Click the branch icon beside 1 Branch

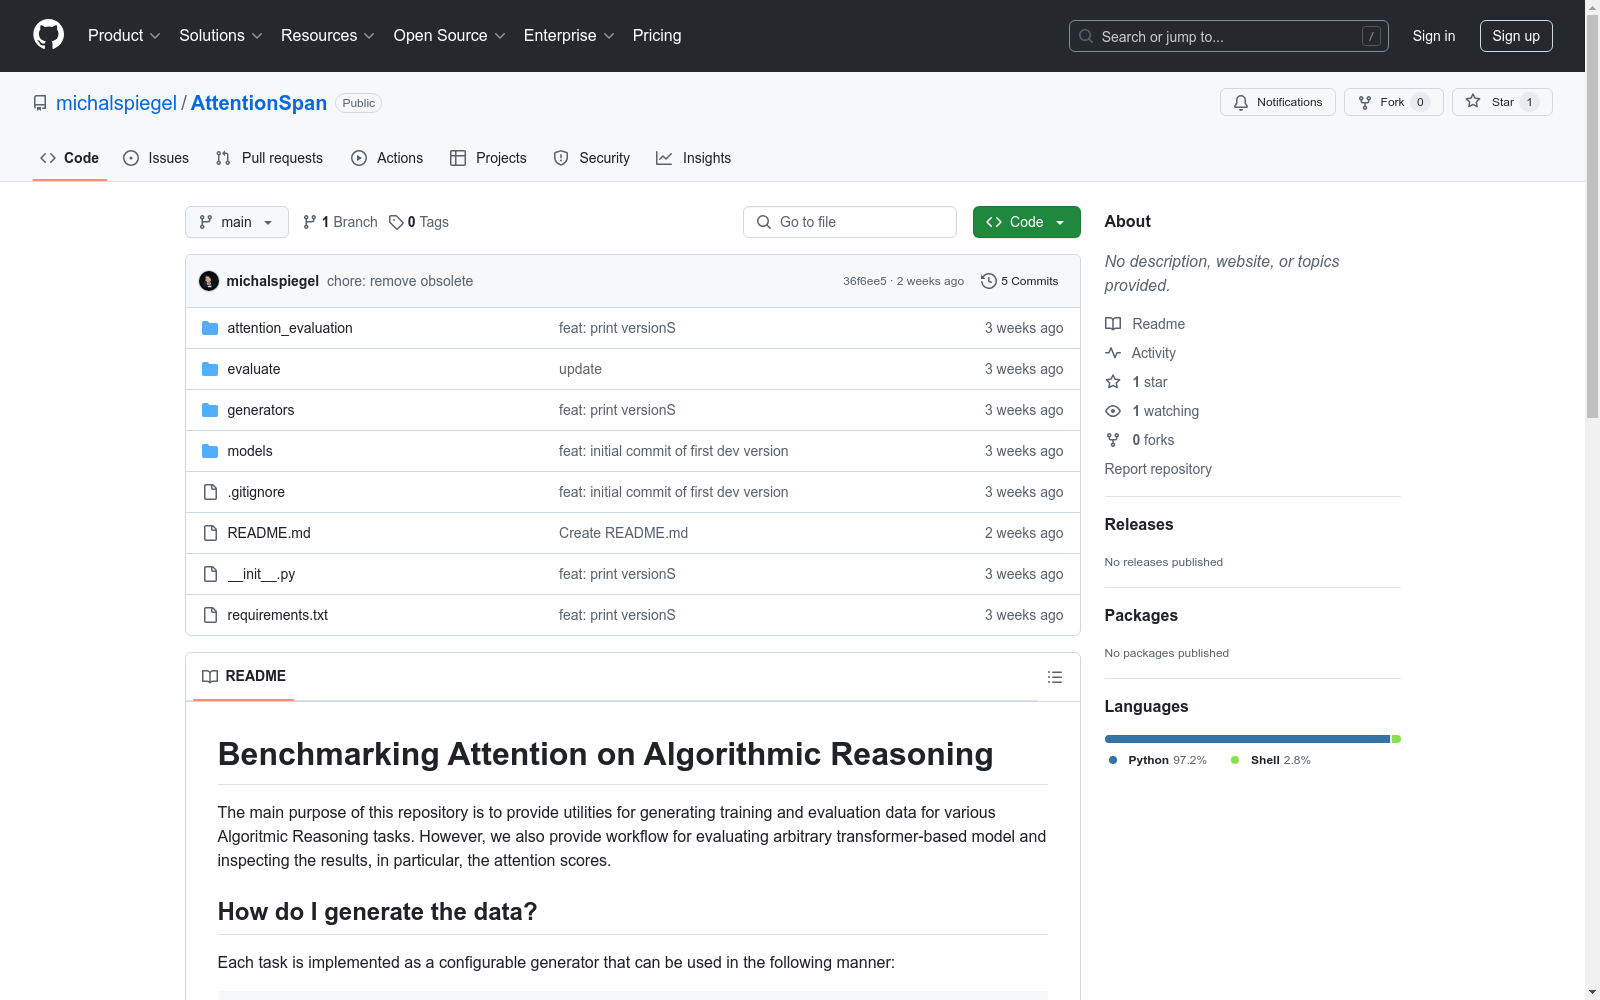(x=310, y=222)
